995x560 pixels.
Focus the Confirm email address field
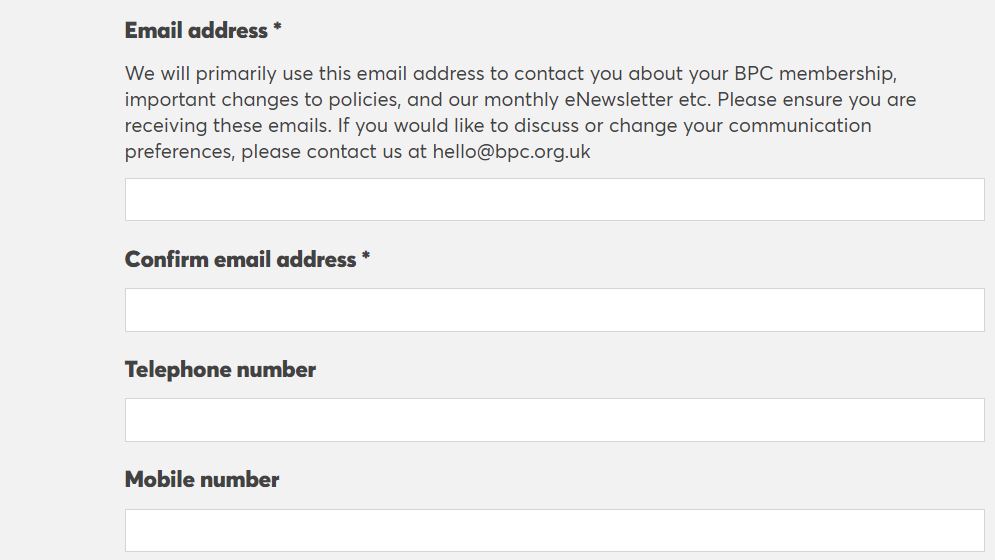click(x=554, y=310)
